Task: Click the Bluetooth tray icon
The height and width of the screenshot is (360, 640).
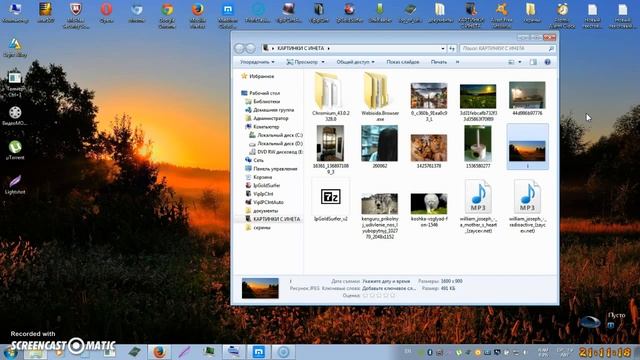Action: pyautogui.click(x=429, y=352)
